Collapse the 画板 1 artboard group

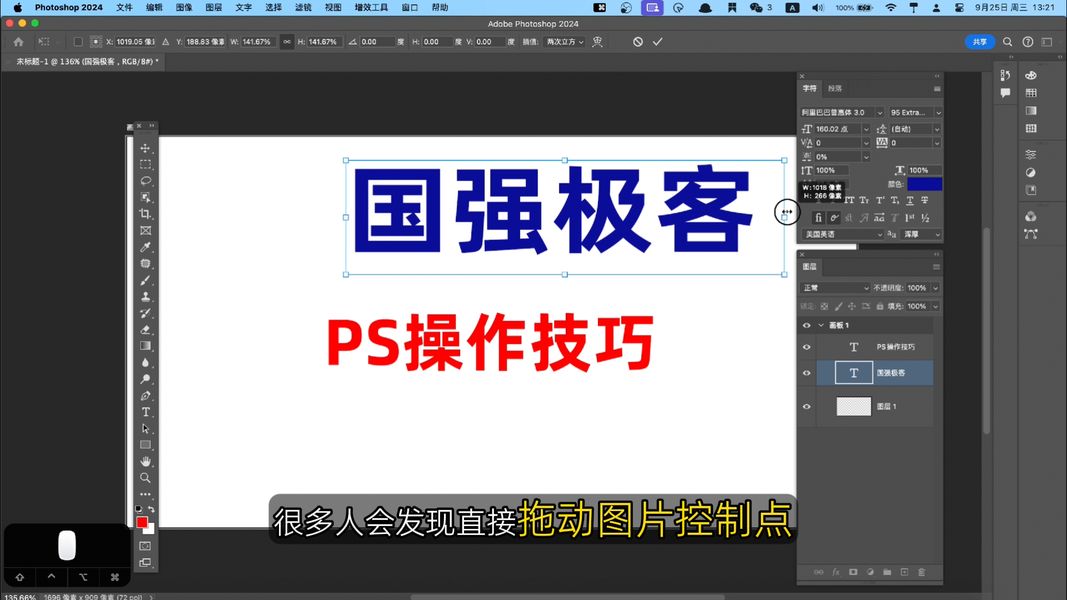pyautogui.click(x=821, y=325)
